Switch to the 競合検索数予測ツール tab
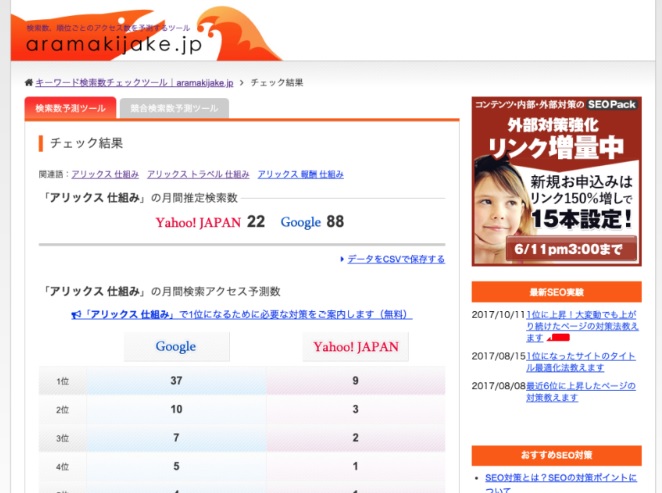Screen dimensions: 662x493 [x=174, y=108]
